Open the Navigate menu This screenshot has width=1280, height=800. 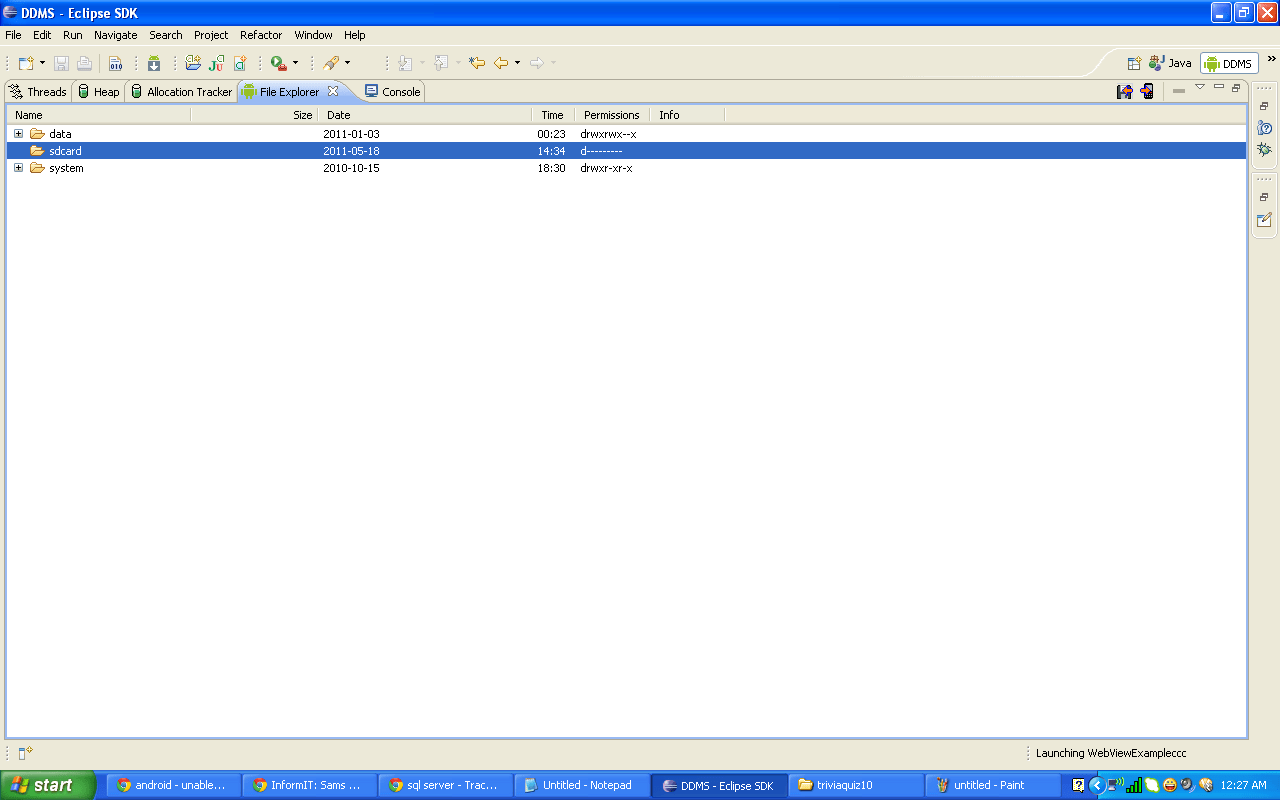click(116, 35)
